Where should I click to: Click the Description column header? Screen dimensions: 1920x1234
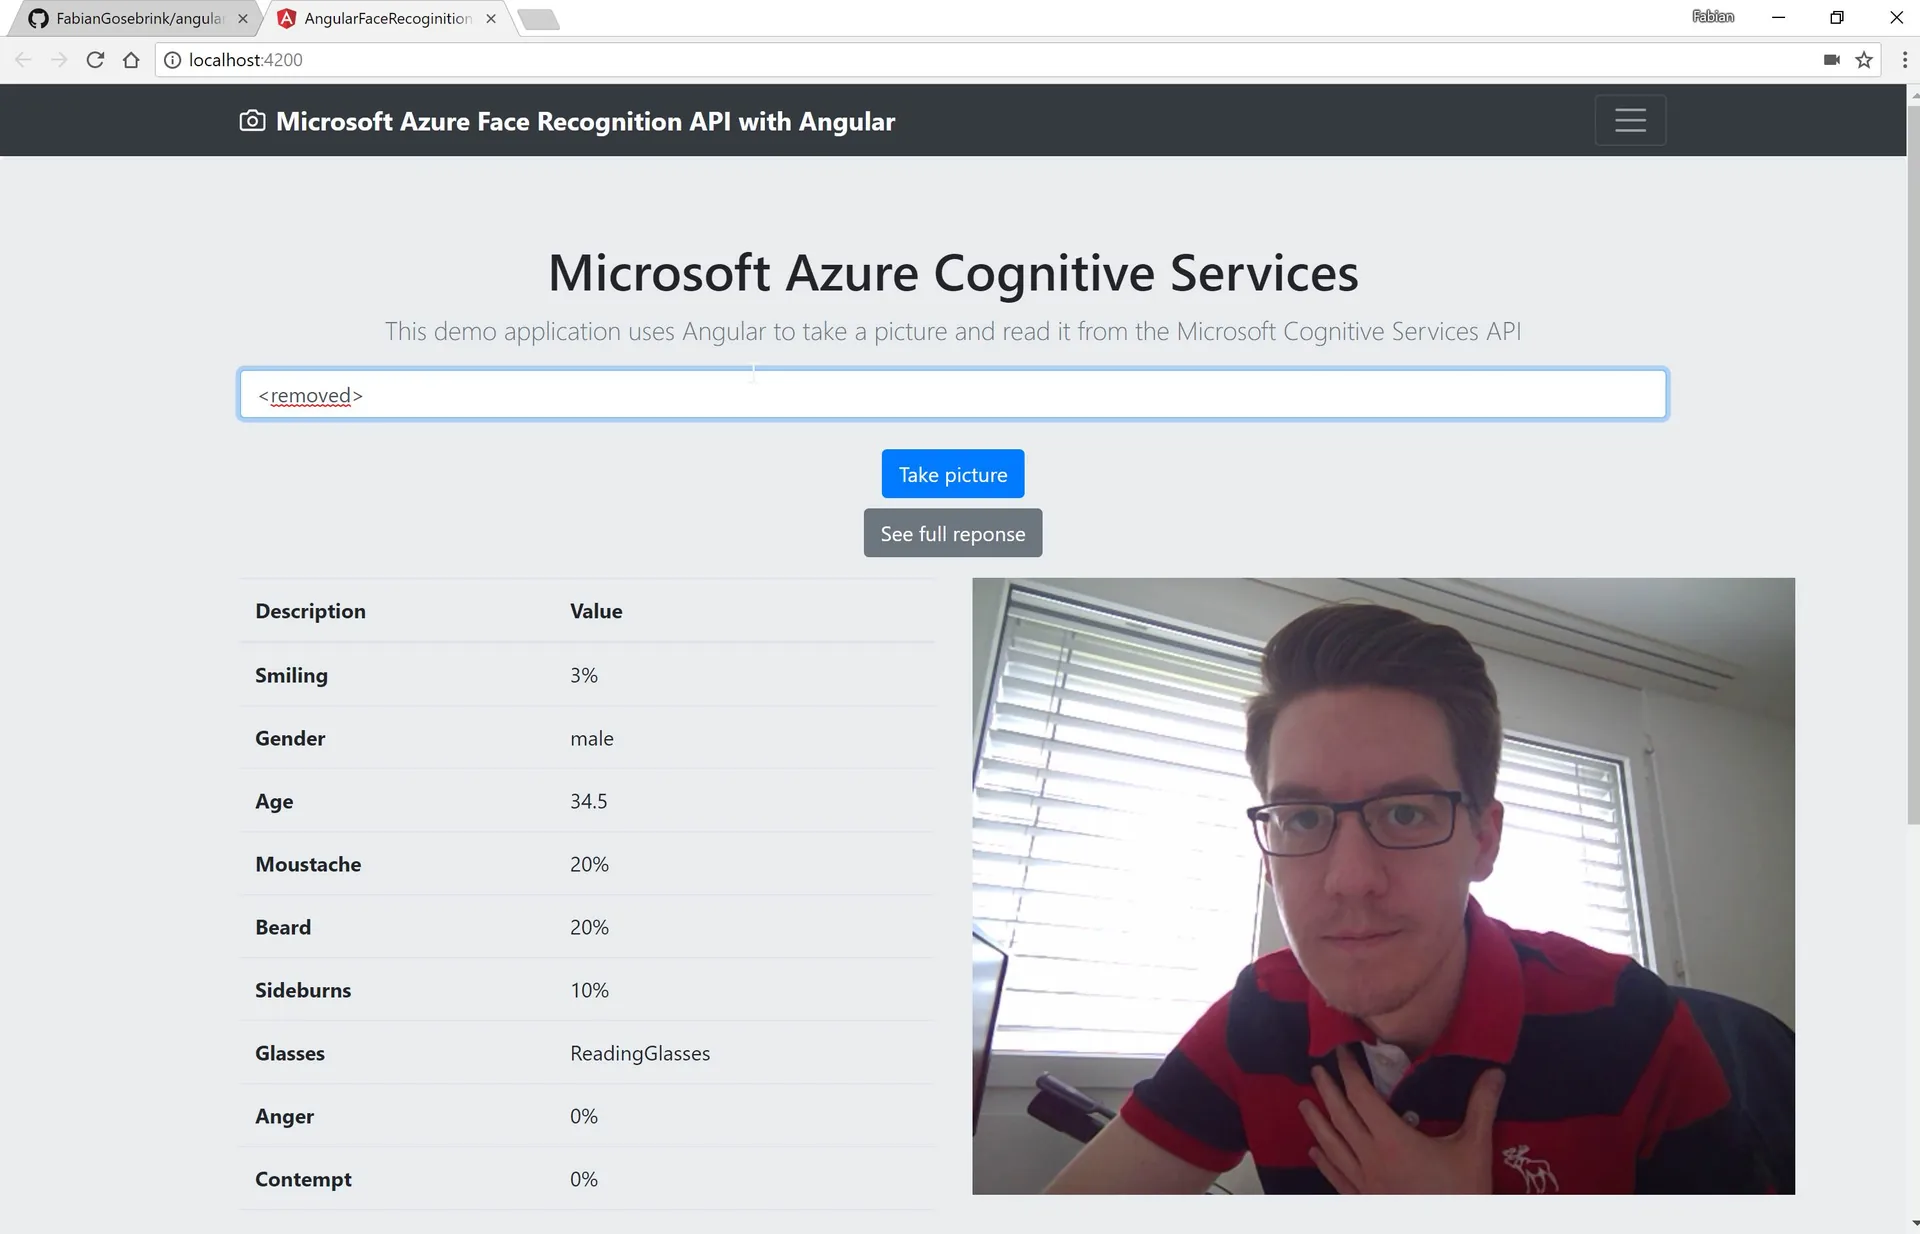click(310, 611)
